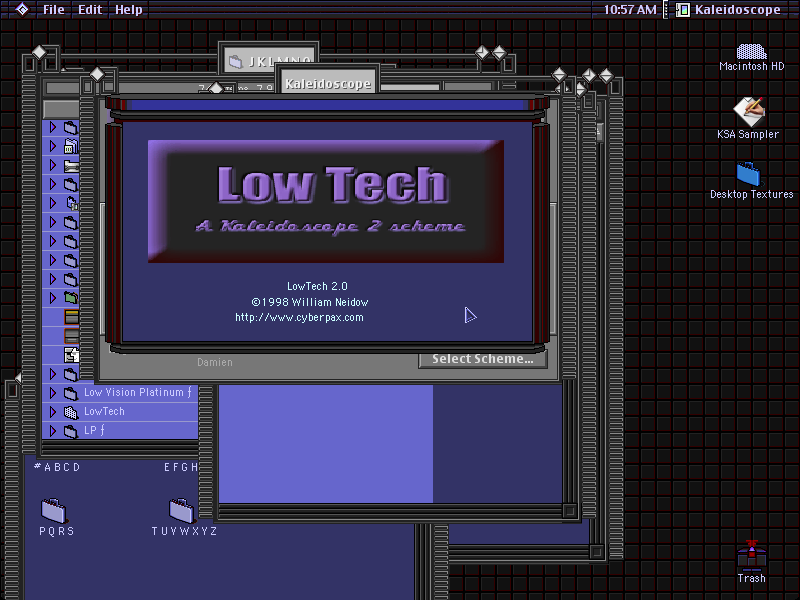Click the dimmed Damien label
This screenshot has width=800, height=600.
pyautogui.click(x=215, y=362)
